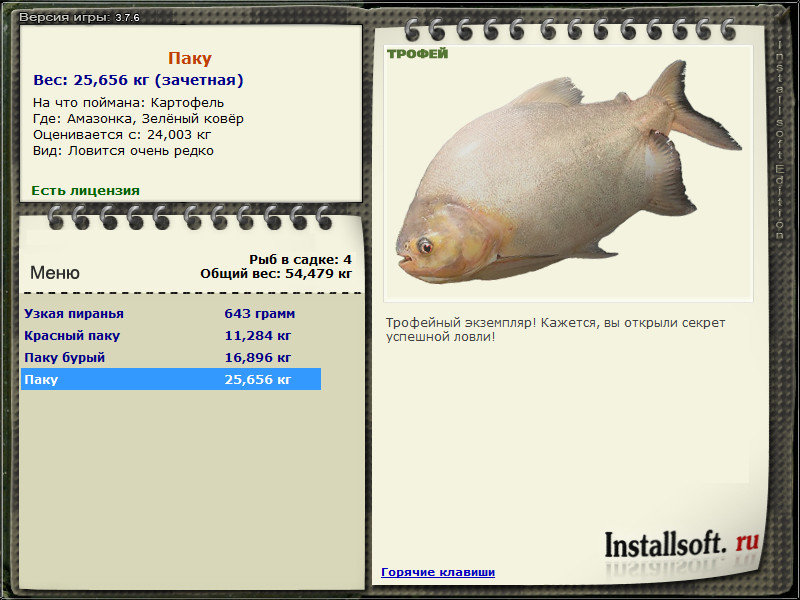Click the ТРОФЕЙ label above the fish image
This screenshot has height=600, width=800.
click(417, 54)
